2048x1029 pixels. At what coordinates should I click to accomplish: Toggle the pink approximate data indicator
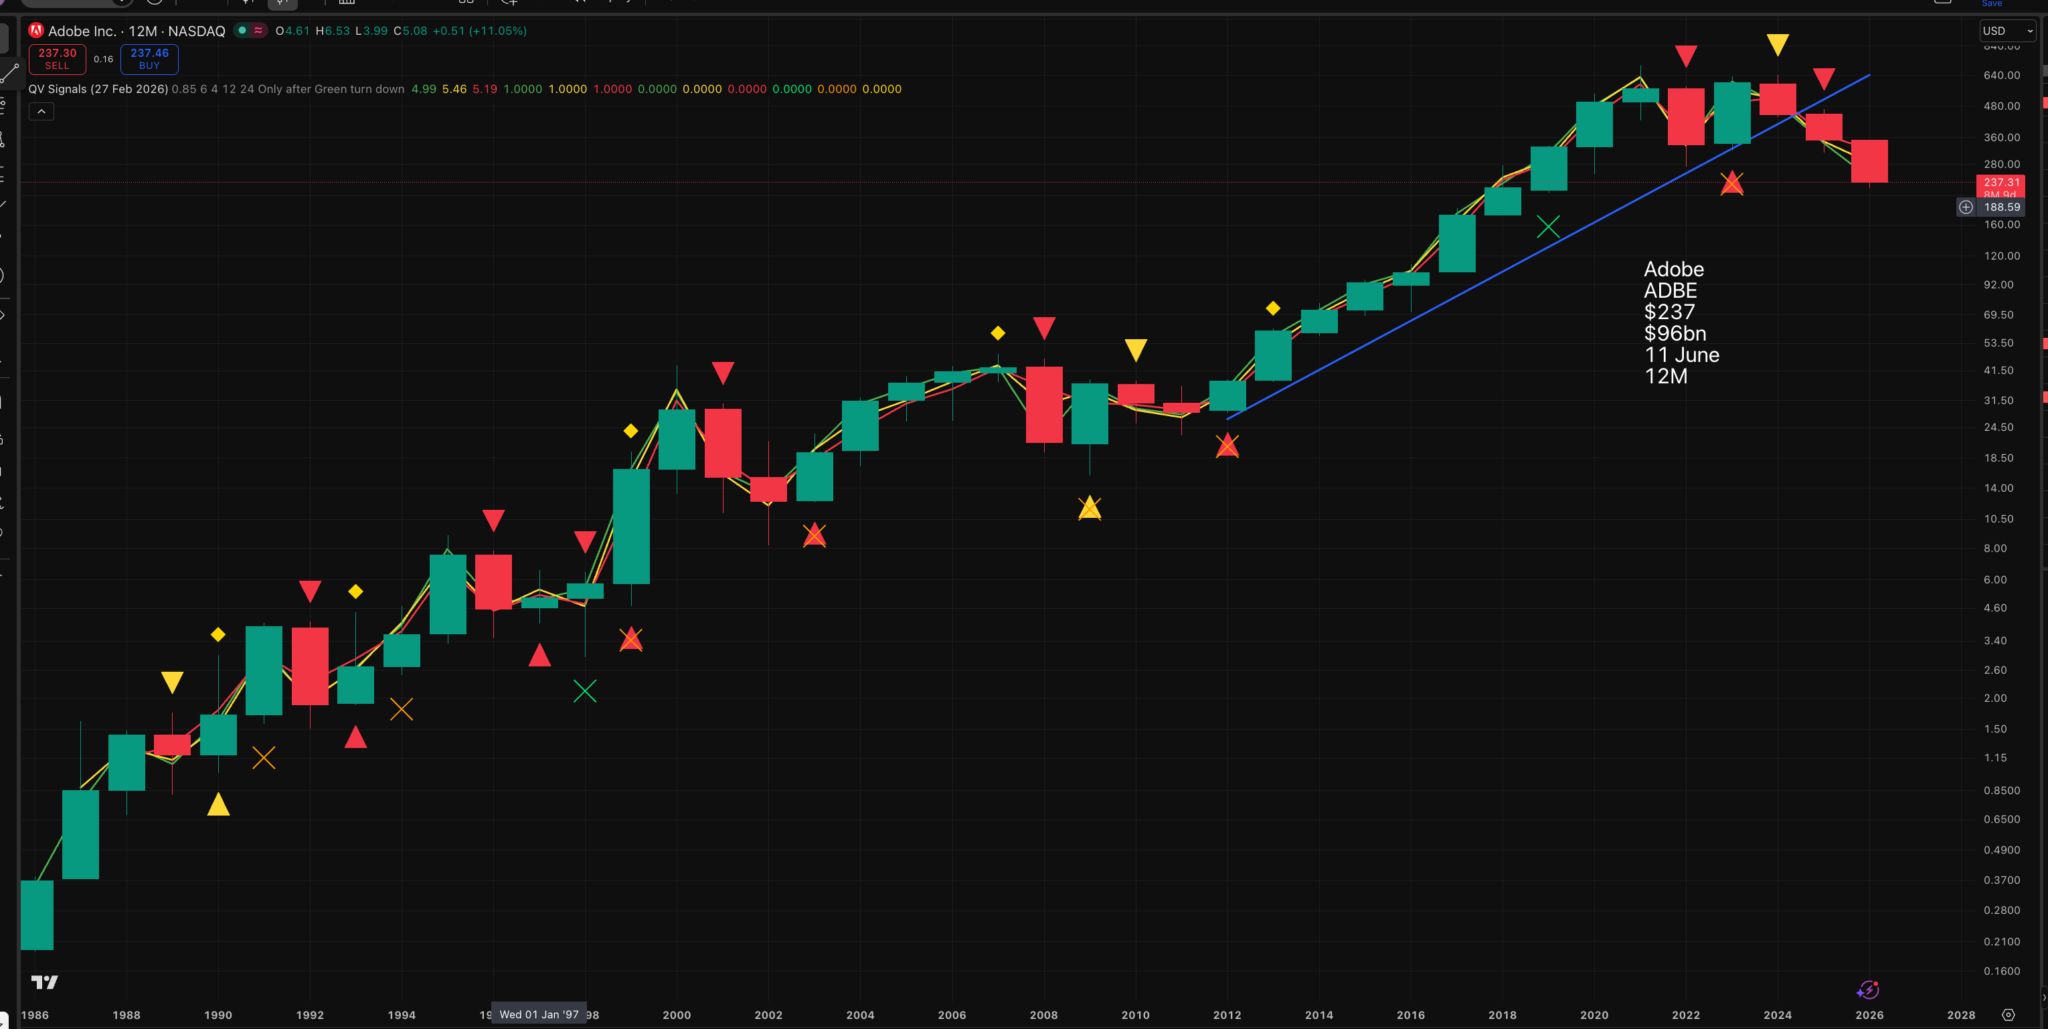tap(259, 31)
